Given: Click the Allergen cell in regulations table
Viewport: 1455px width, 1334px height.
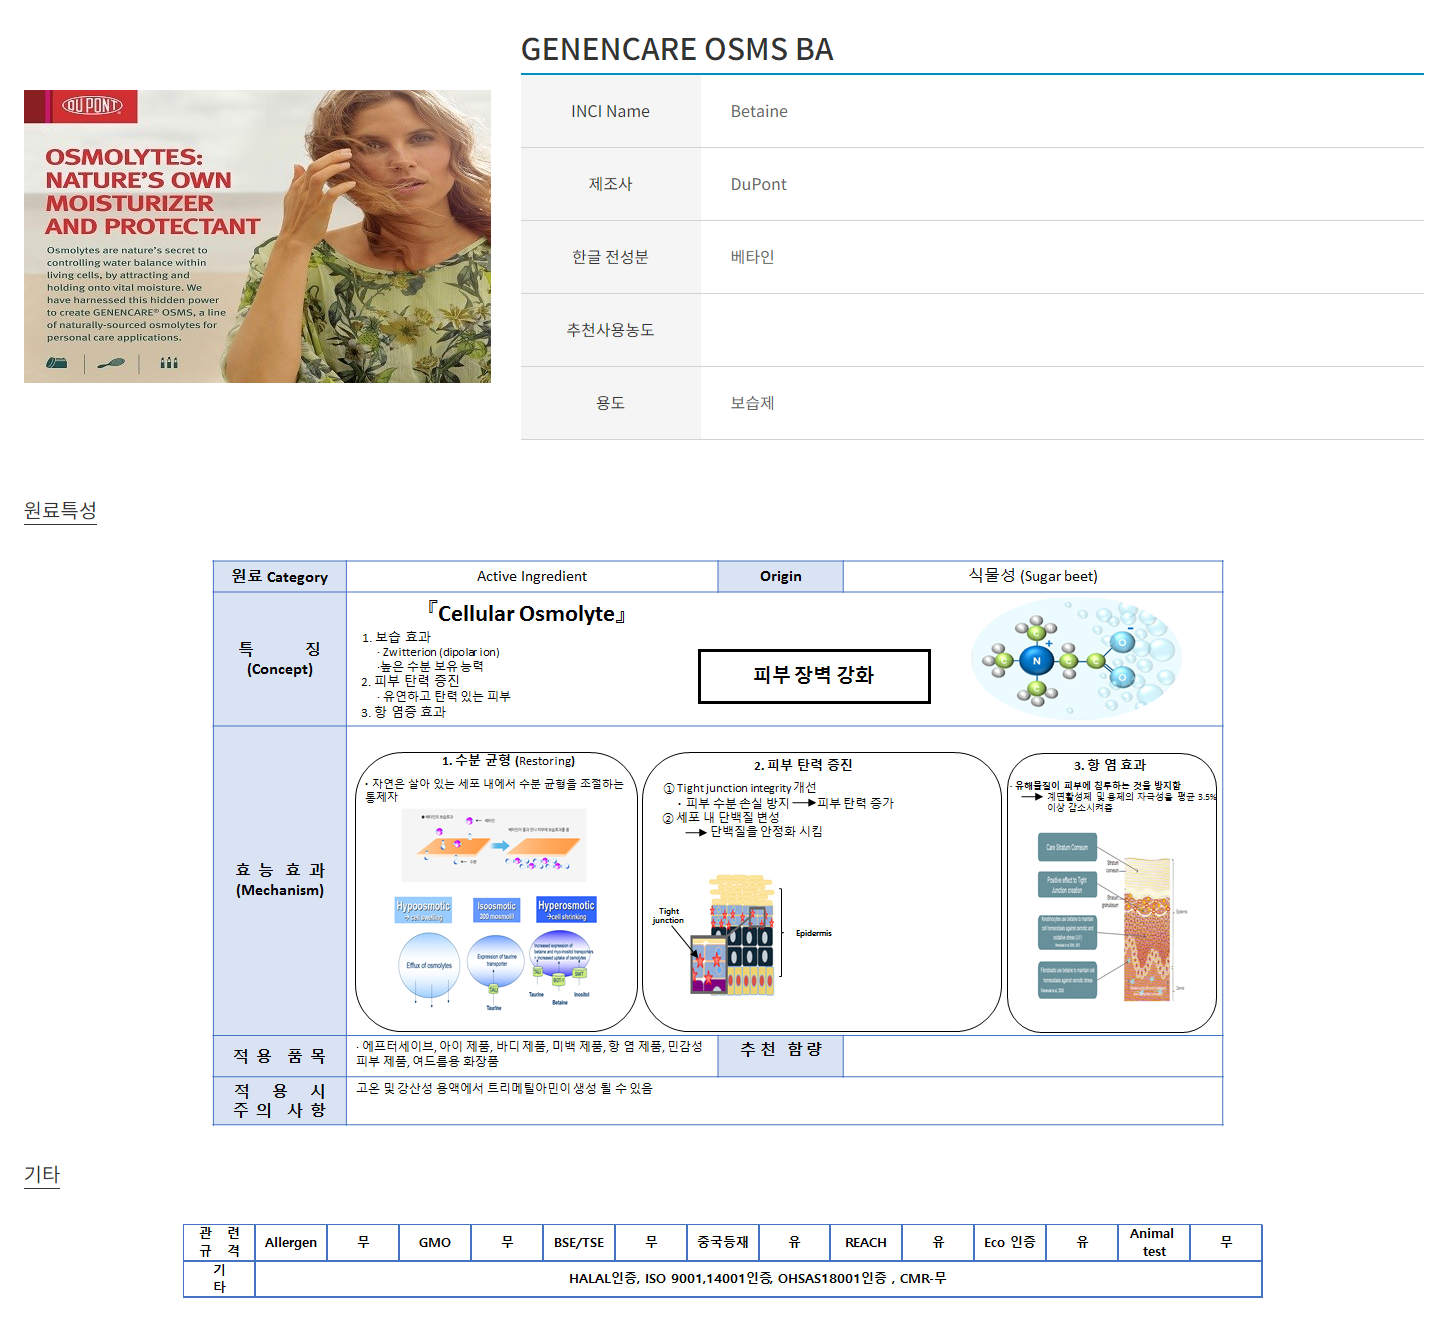Looking at the screenshot, I should click(x=290, y=1242).
